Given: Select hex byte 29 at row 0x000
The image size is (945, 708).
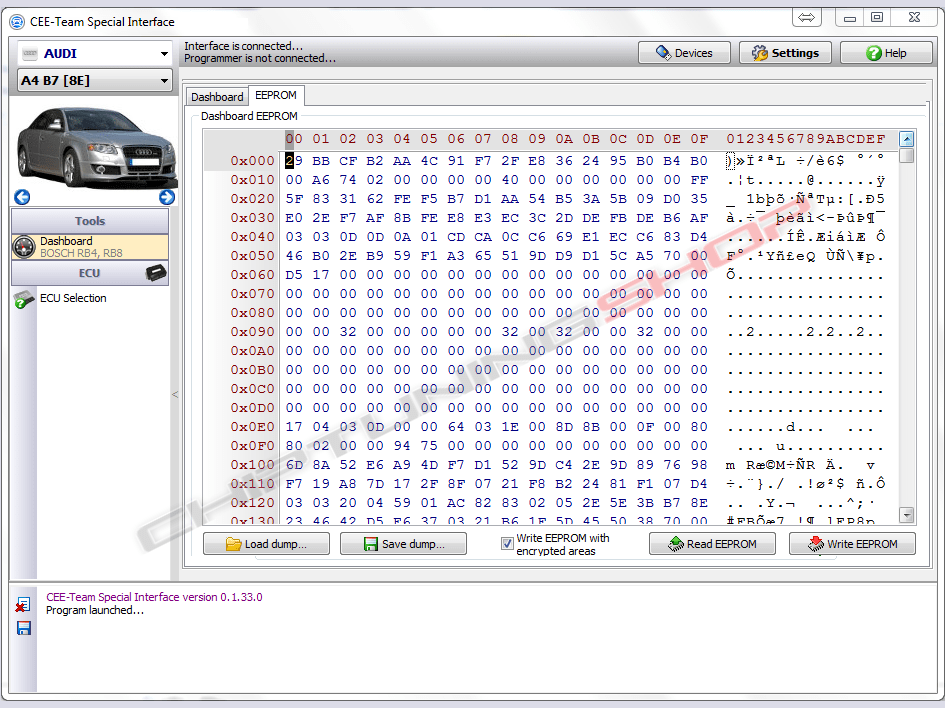Looking at the screenshot, I should click(294, 161).
